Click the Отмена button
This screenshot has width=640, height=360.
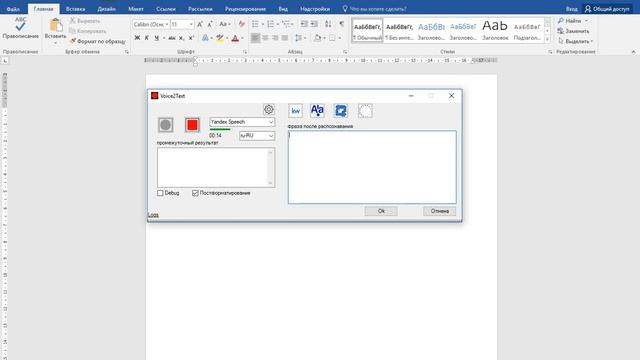pyautogui.click(x=440, y=211)
